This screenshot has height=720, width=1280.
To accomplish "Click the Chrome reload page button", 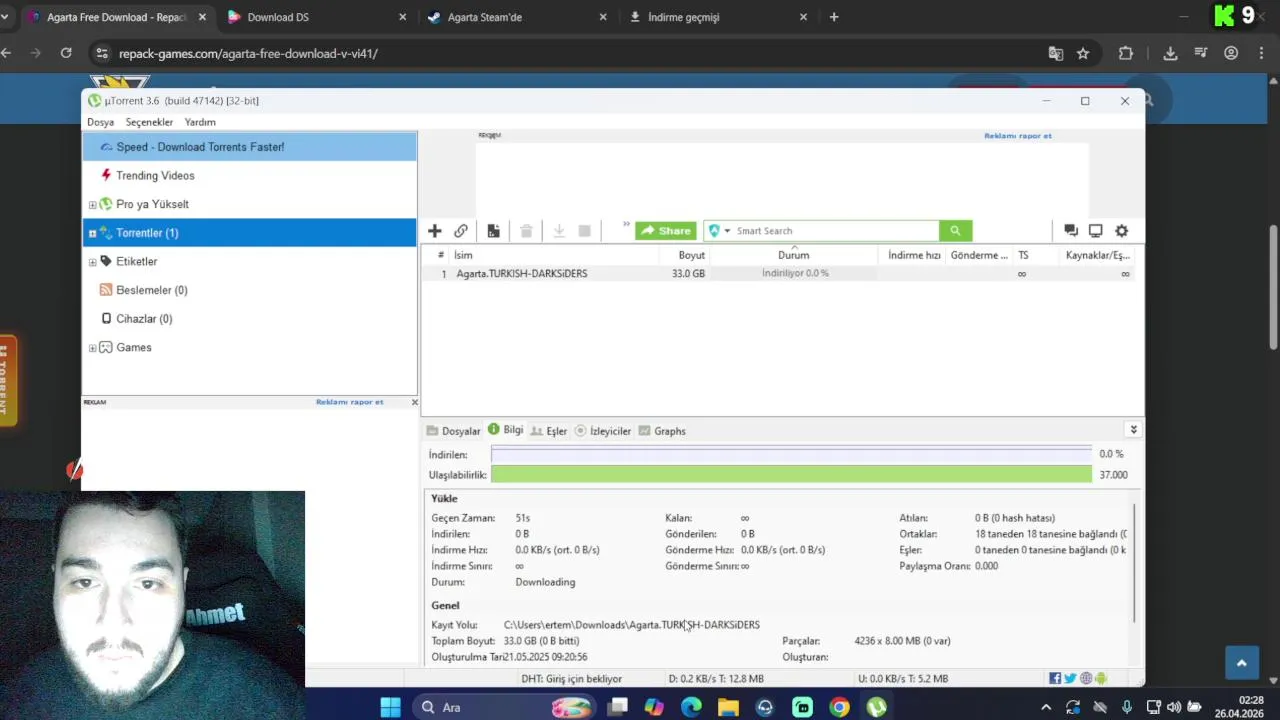I will click(x=66, y=53).
